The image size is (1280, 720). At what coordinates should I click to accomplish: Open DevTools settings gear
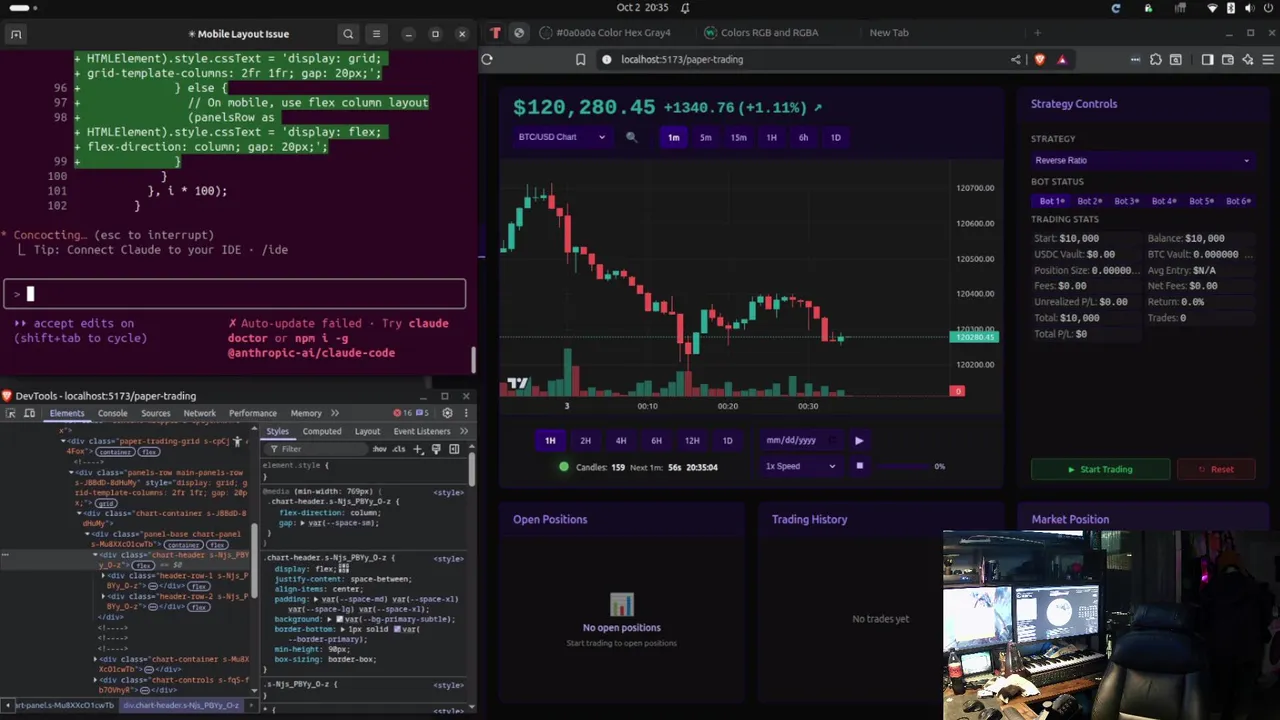(447, 413)
